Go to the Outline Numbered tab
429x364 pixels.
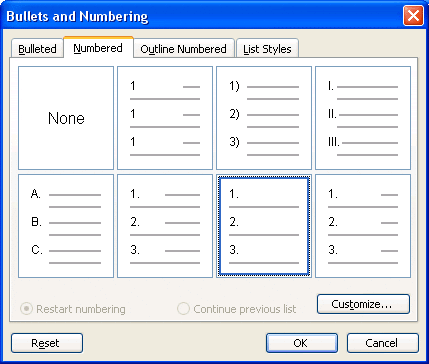tap(184, 49)
